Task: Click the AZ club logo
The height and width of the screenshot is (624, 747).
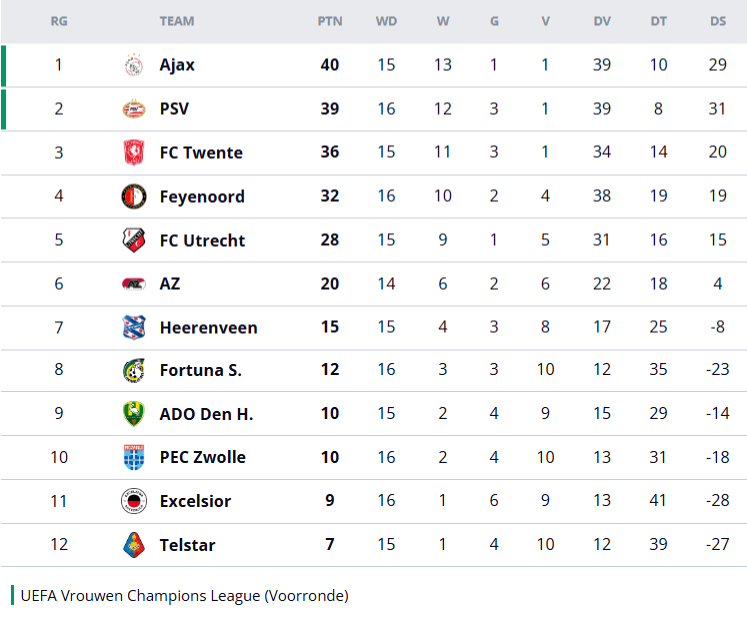Action: 133,284
